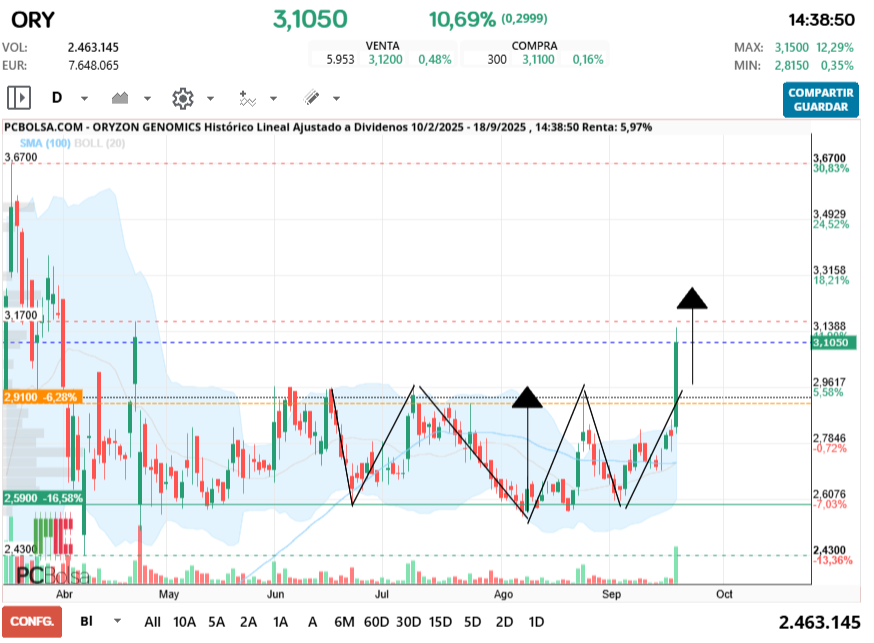Click the ORY ticker symbol
This screenshot has height=643, width=874.
pos(33,20)
